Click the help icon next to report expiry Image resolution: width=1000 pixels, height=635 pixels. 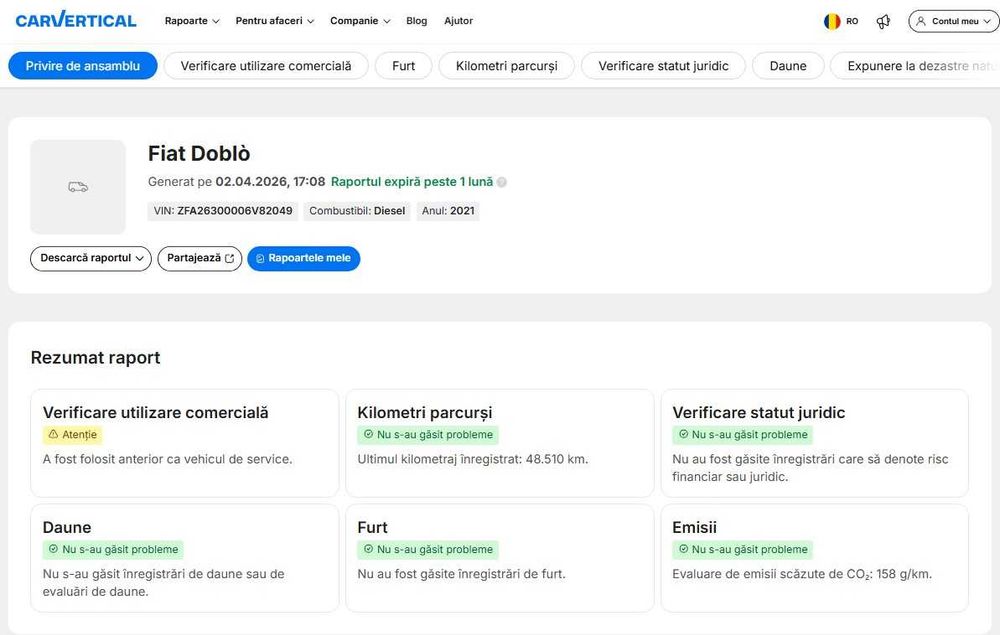tap(502, 182)
